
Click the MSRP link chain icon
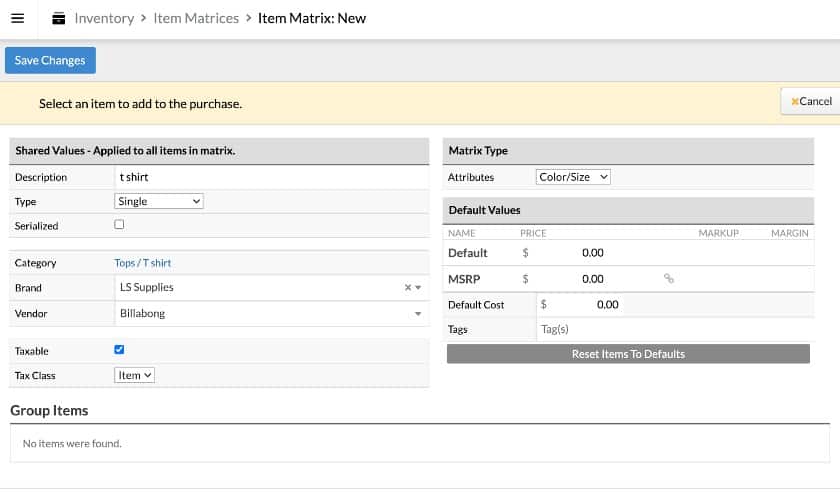click(669, 278)
